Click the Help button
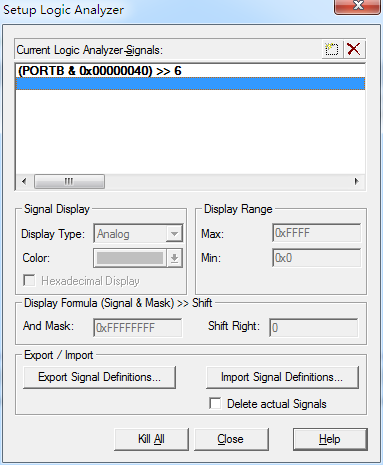383x465 pixels. tap(330, 439)
